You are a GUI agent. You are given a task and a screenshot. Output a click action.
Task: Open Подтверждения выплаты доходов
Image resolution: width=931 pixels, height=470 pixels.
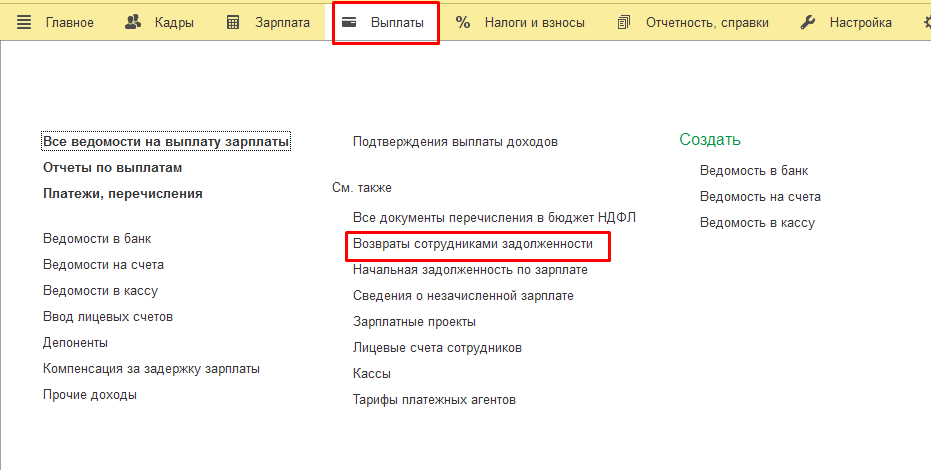pos(455,142)
